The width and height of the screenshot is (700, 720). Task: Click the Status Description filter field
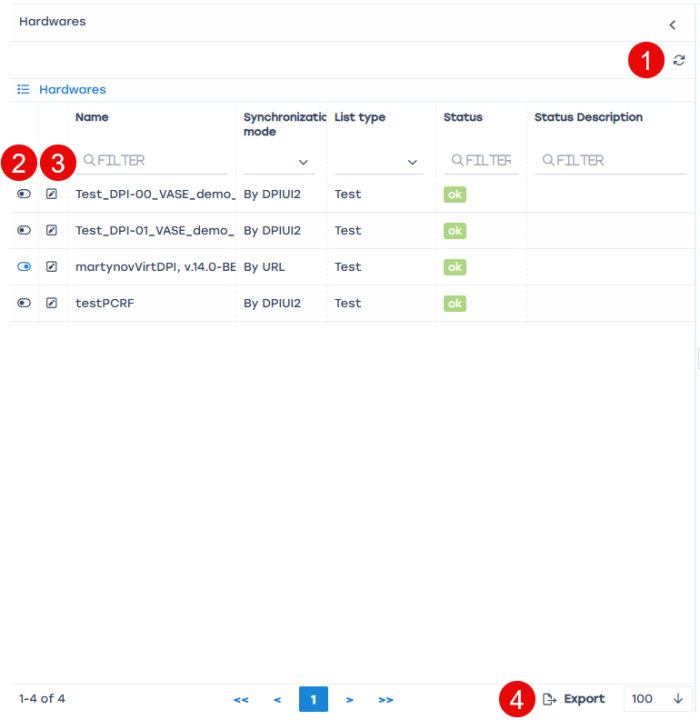pyautogui.click(x=610, y=160)
